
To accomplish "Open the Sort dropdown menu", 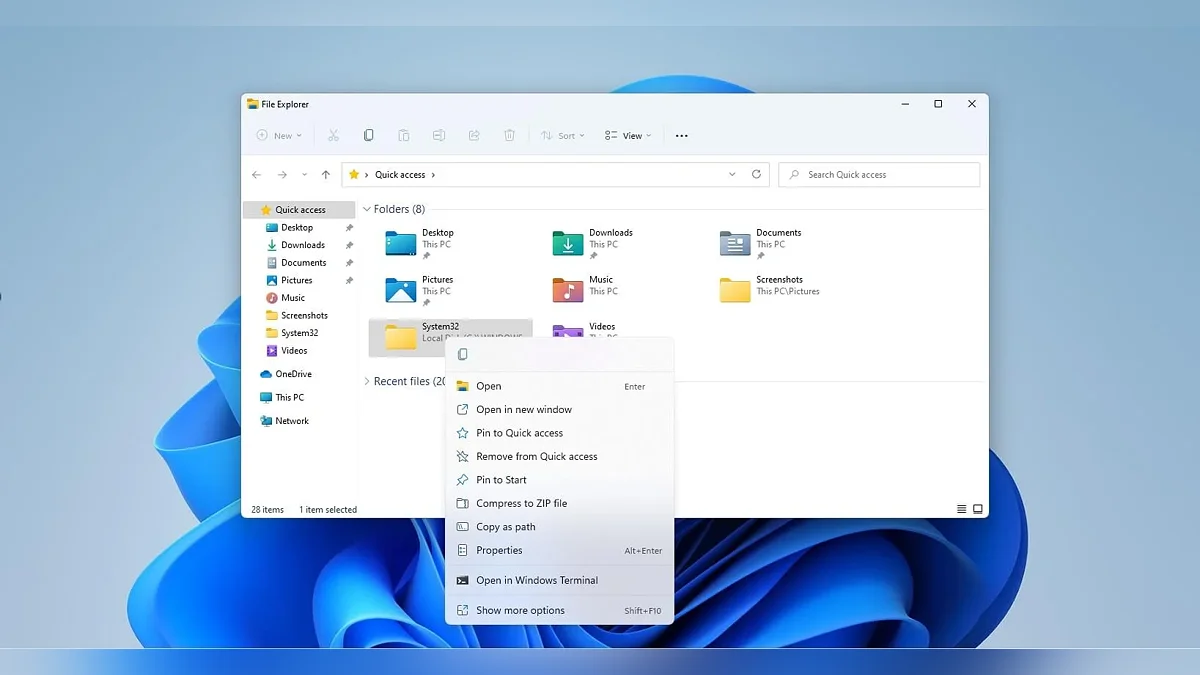I will tap(563, 135).
